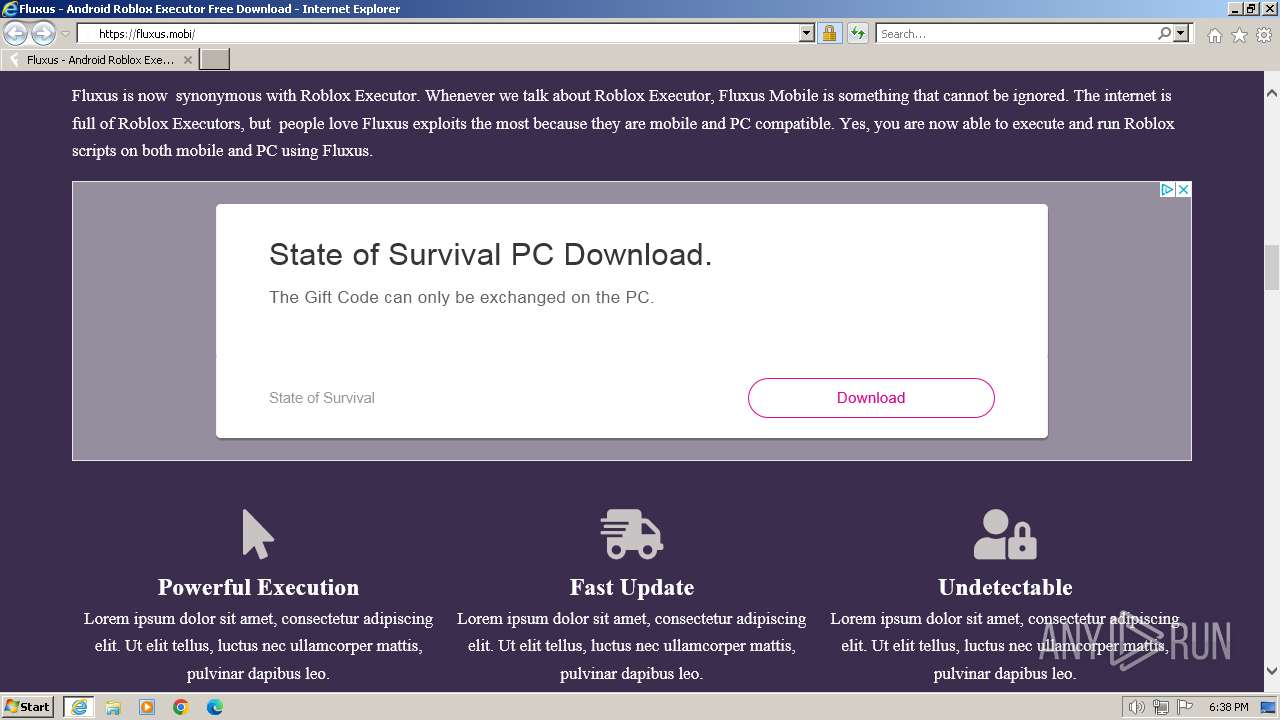Open Internet Explorer from the taskbar
The height and width of the screenshot is (720, 1280).
point(79,707)
